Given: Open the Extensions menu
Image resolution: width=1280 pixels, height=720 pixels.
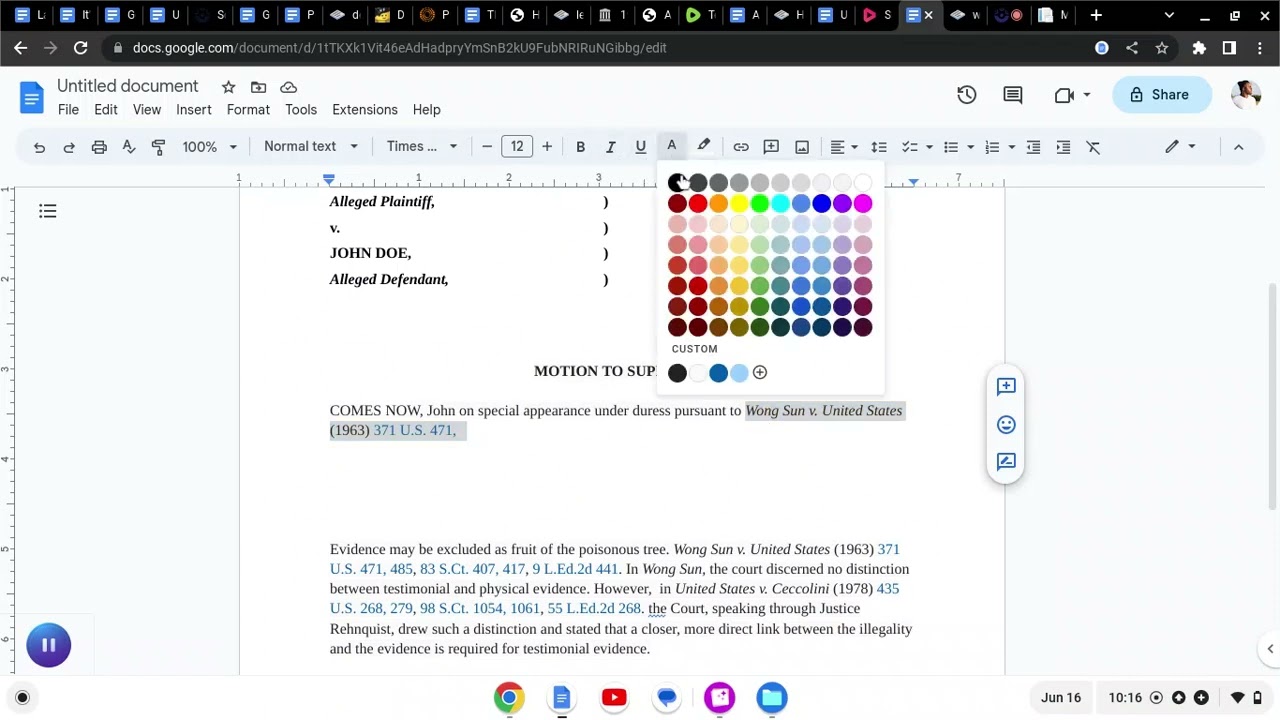Looking at the screenshot, I should [x=365, y=110].
